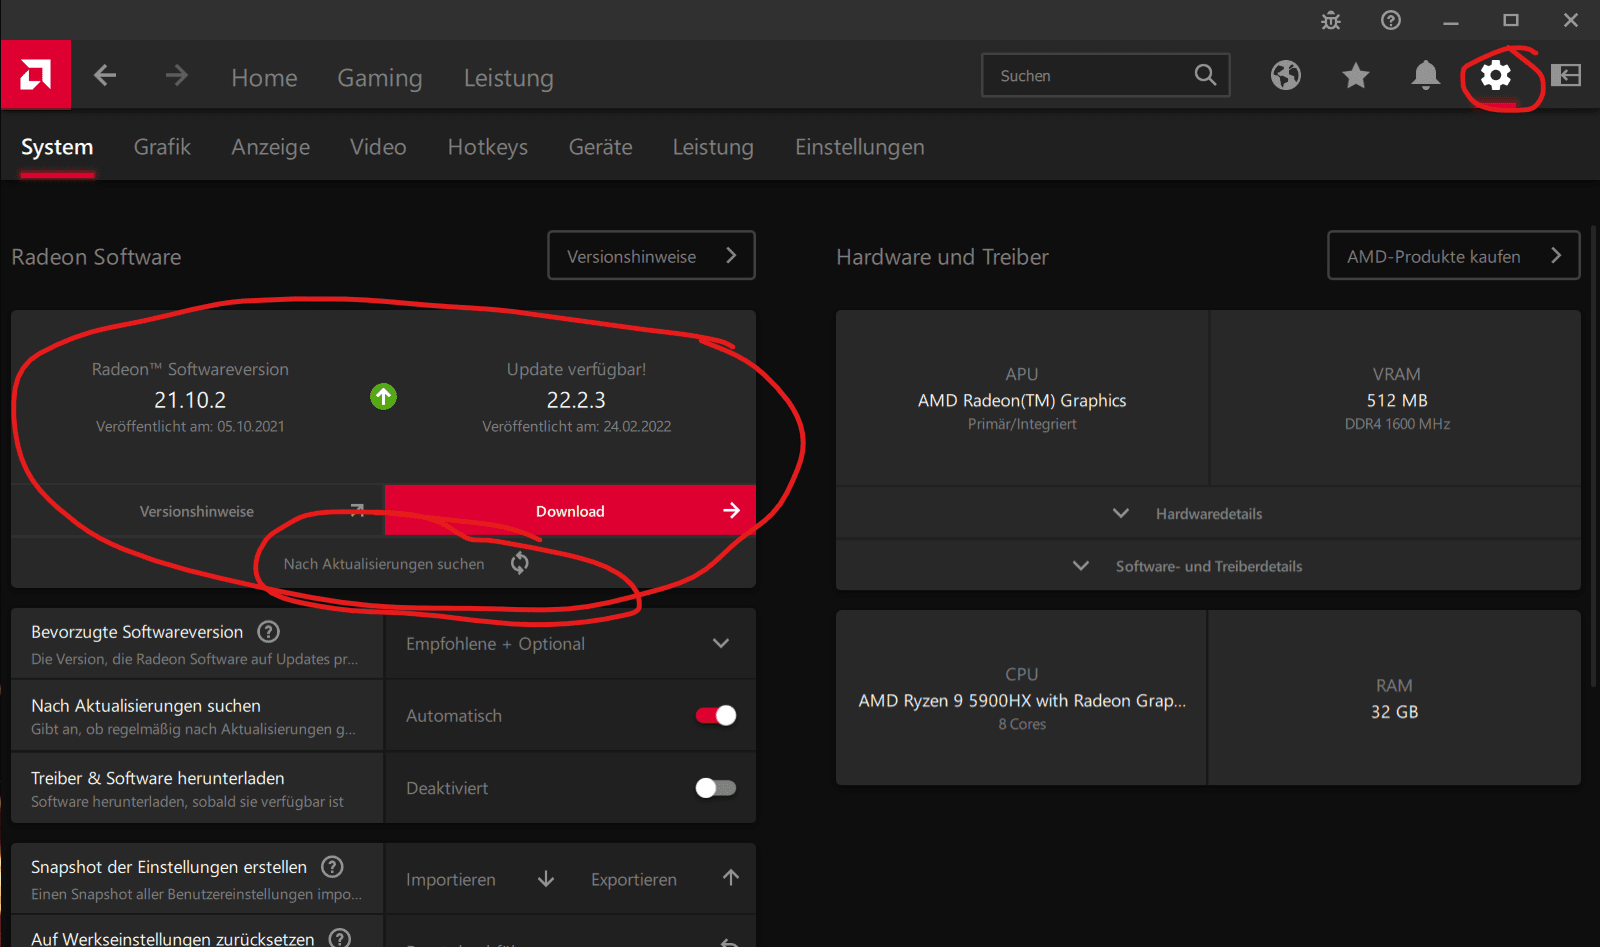Click the Exportieren up arrow icon
The width and height of the screenshot is (1600, 947).
(731, 878)
